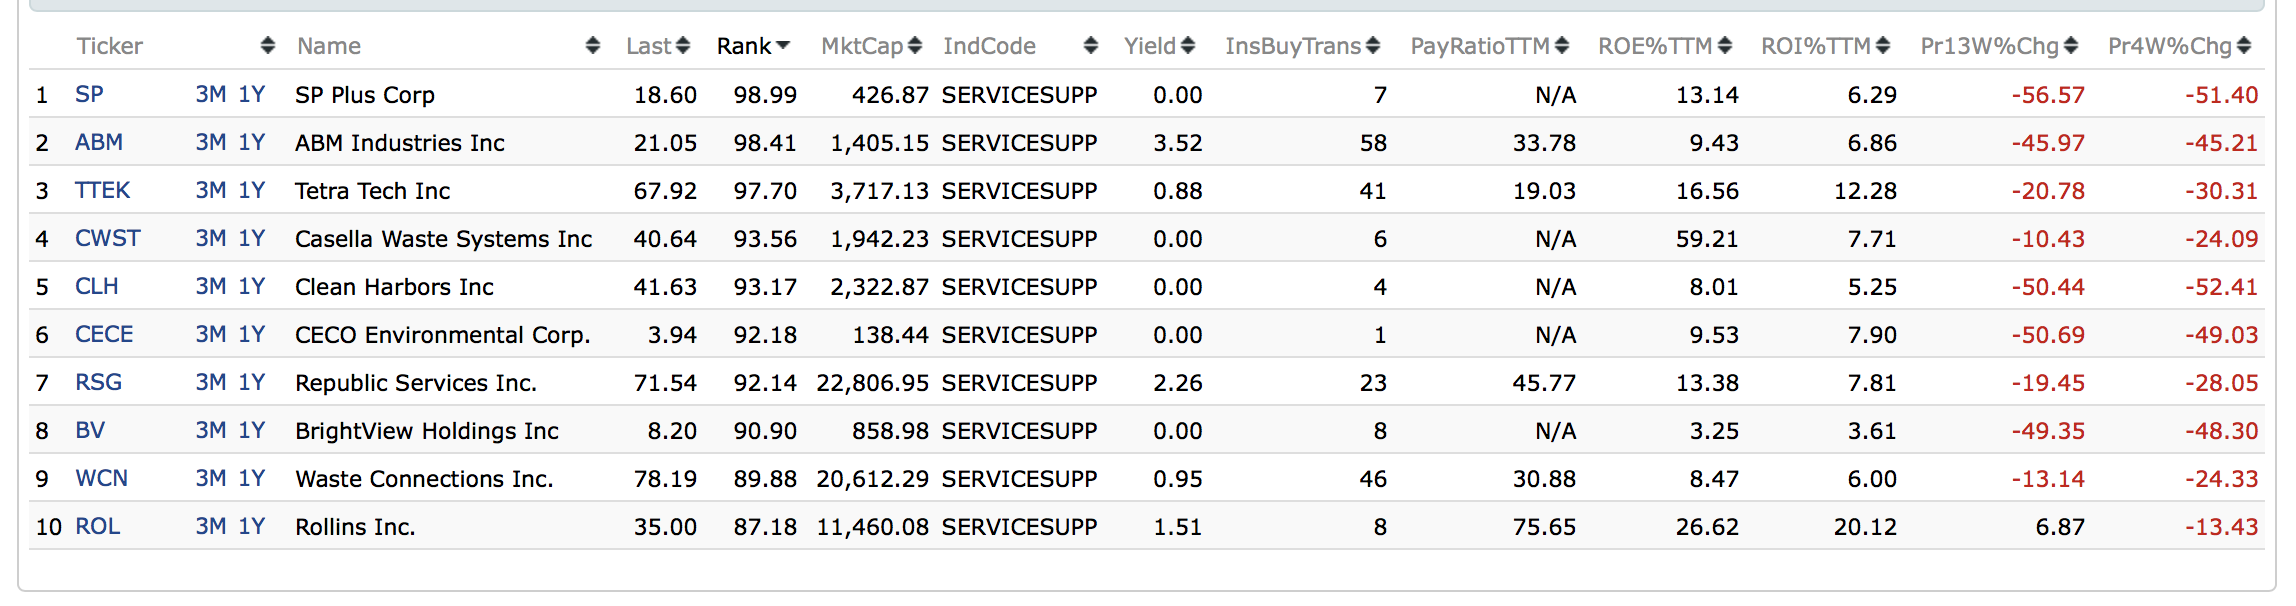Viewport: 2296px width, 606px height.
Task: Sort table by Ticker column arrows
Action: coord(267,46)
